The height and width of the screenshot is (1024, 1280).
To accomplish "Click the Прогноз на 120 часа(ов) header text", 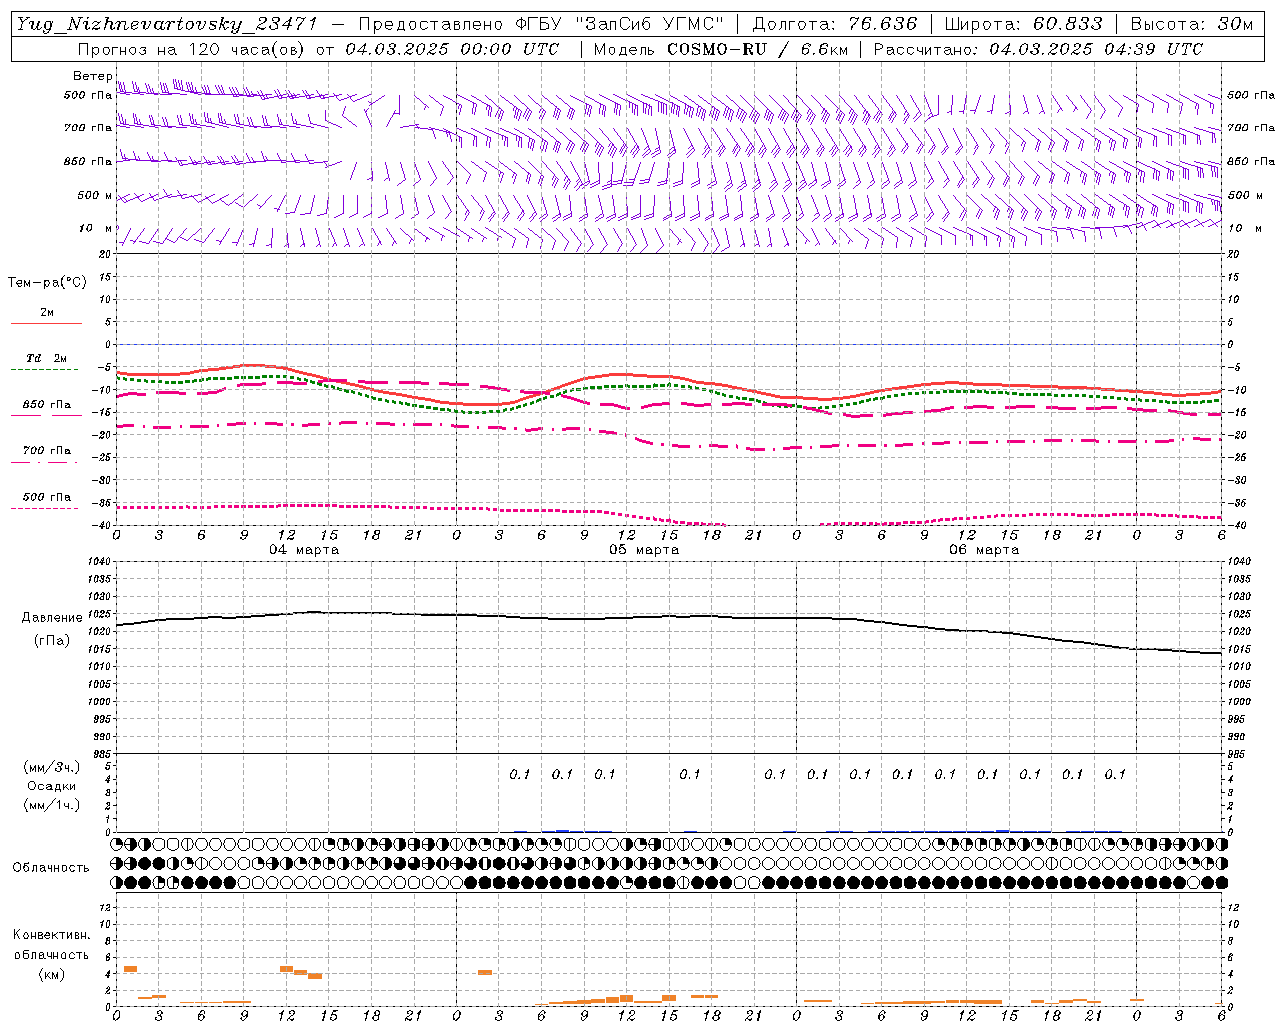I will point(194,49).
